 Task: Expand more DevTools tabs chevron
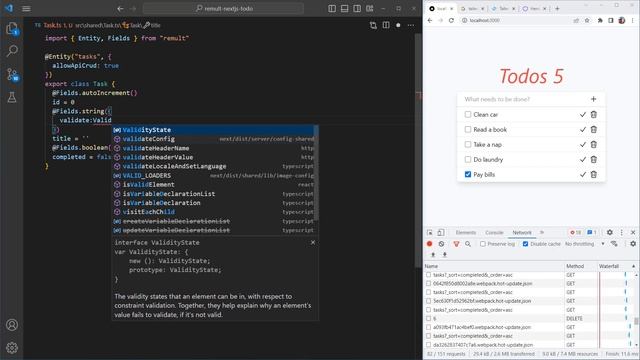[542, 232]
